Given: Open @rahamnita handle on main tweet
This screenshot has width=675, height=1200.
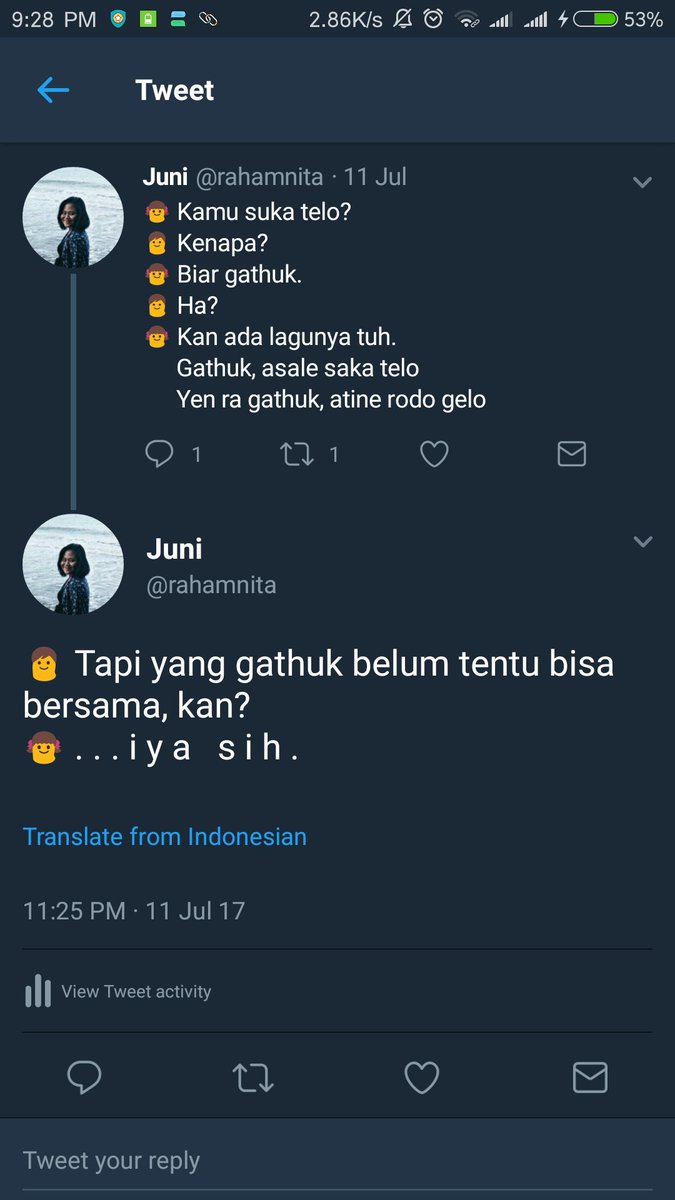Looking at the screenshot, I should (x=211, y=586).
